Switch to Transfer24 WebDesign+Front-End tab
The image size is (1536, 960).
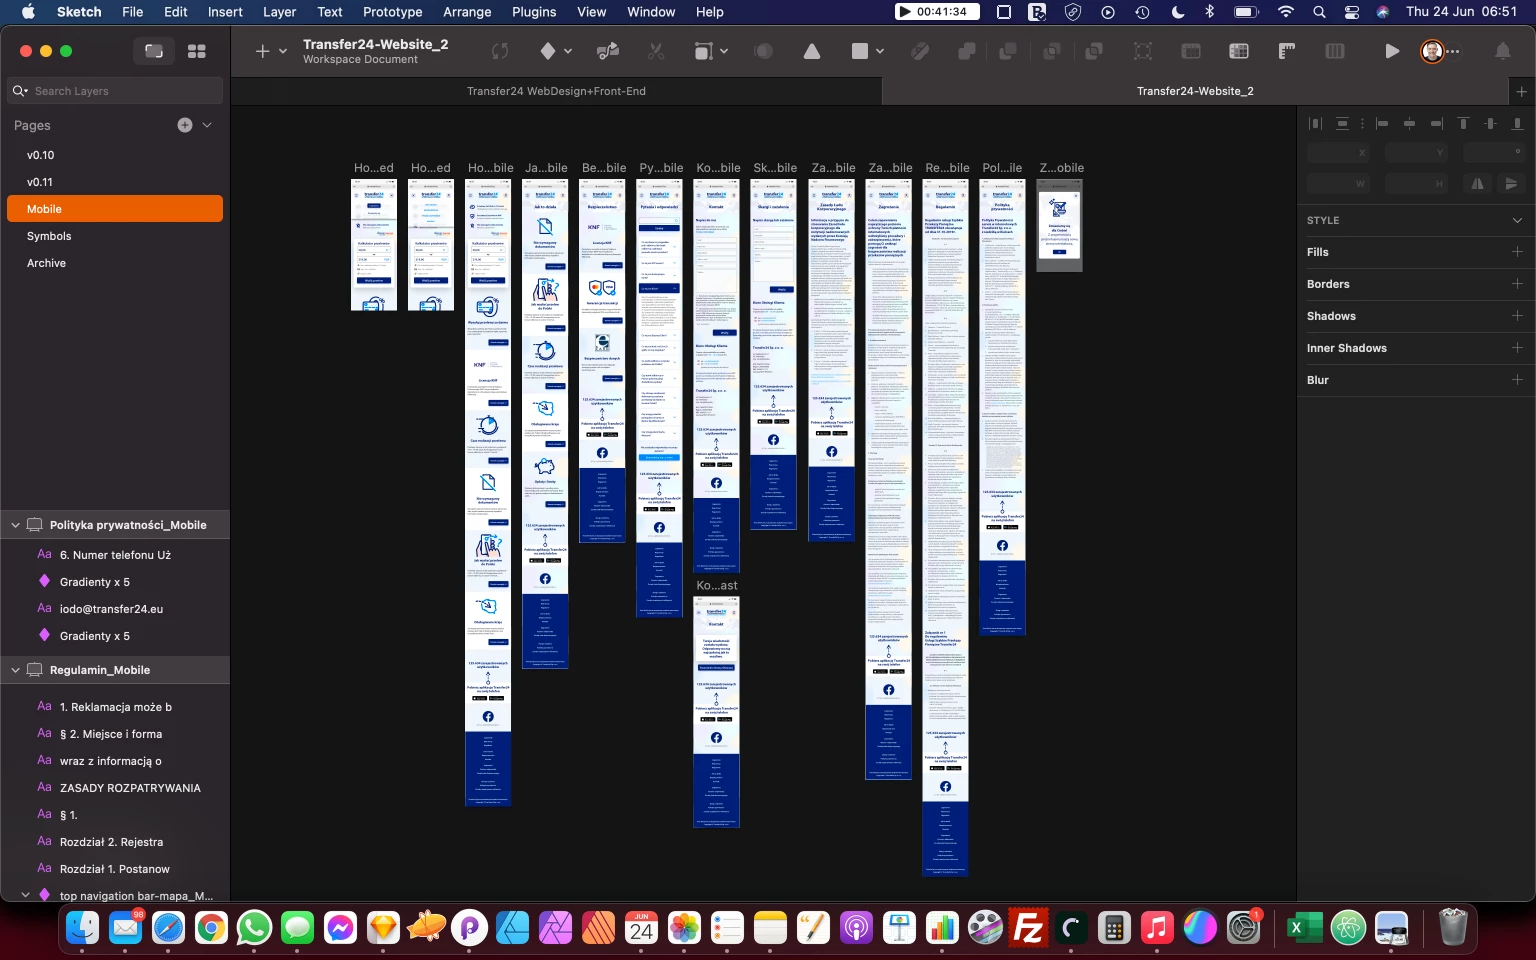(556, 91)
